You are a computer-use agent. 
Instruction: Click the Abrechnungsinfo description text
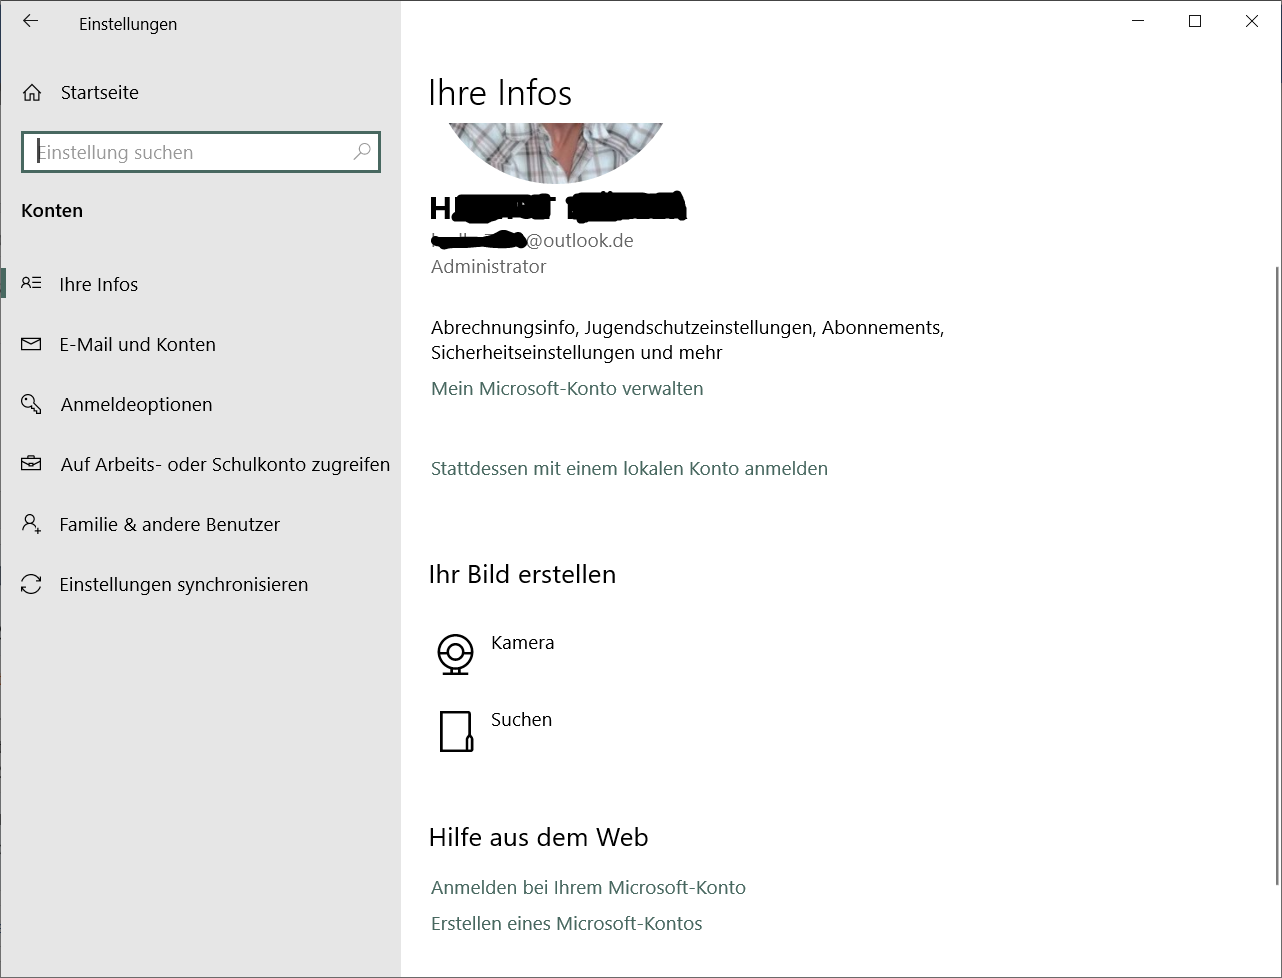[x=687, y=340]
